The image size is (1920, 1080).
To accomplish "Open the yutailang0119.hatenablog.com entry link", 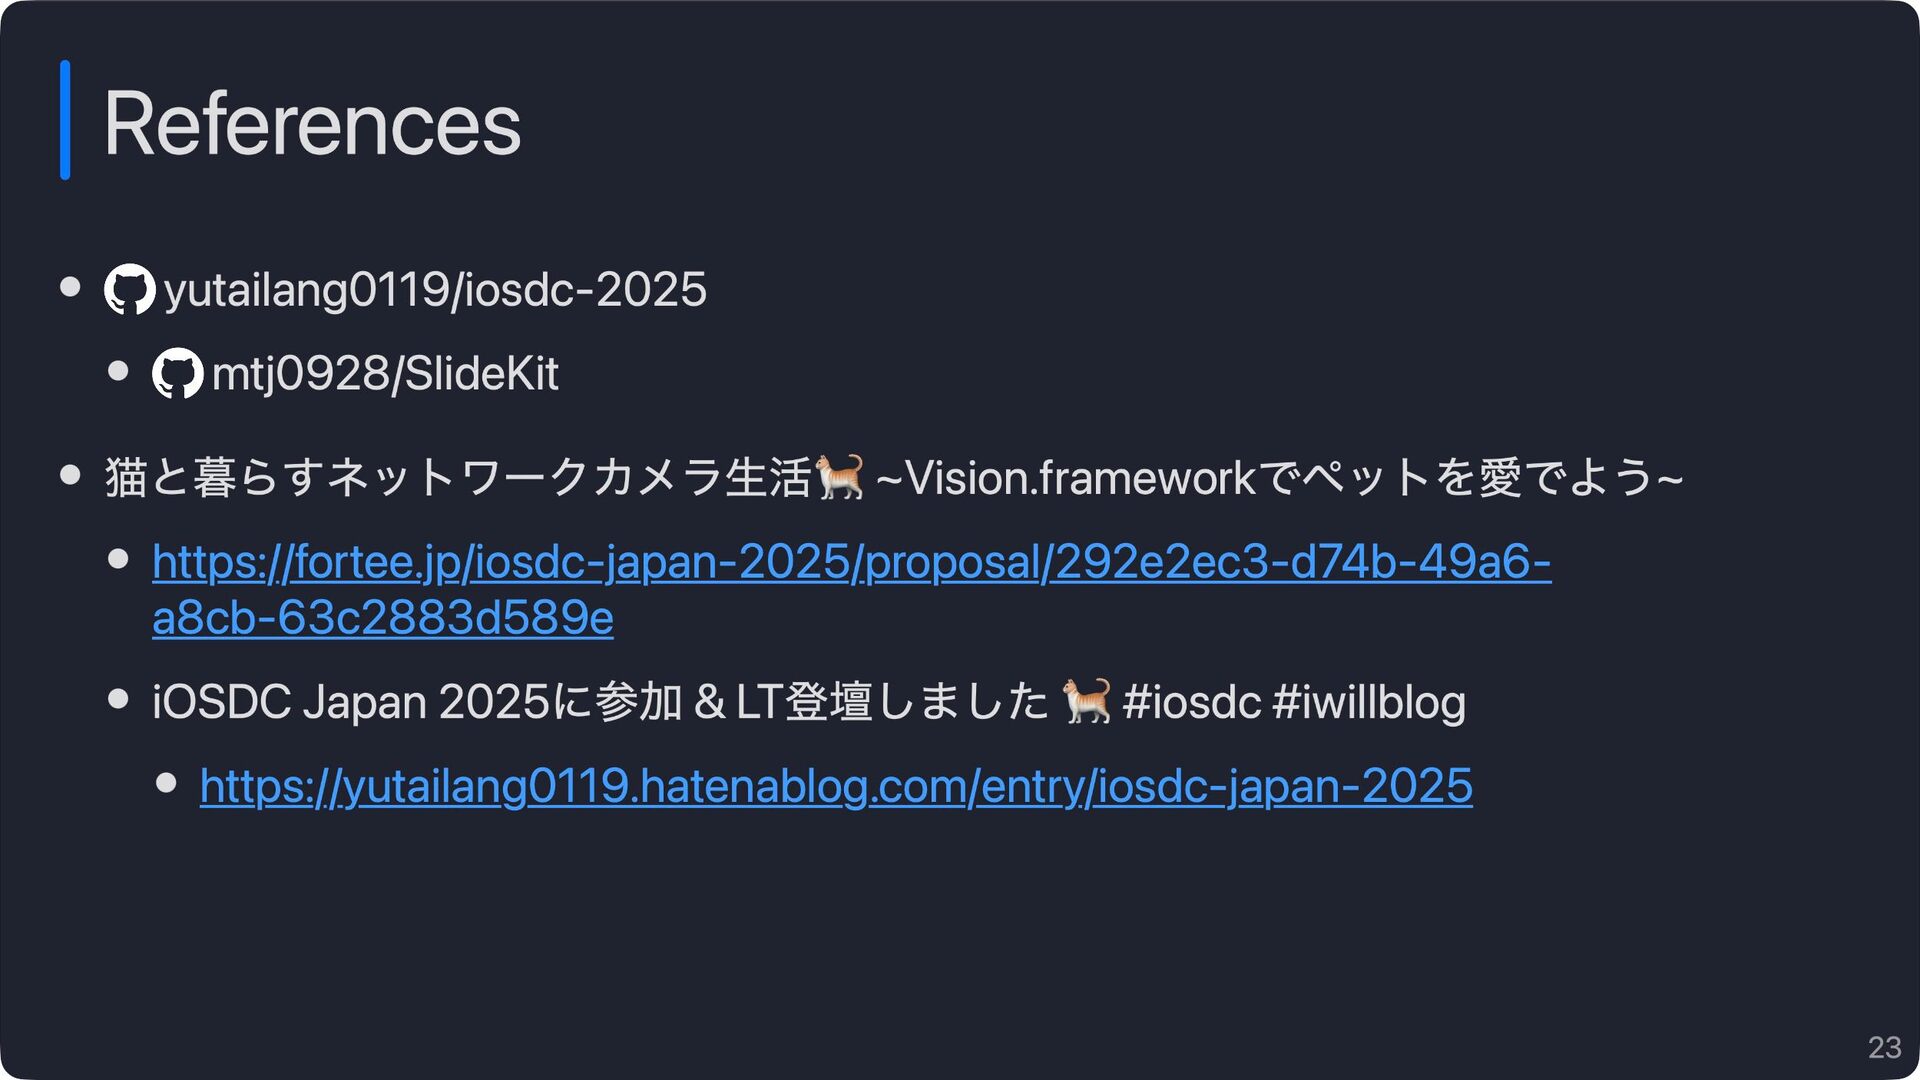I will (x=836, y=786).
